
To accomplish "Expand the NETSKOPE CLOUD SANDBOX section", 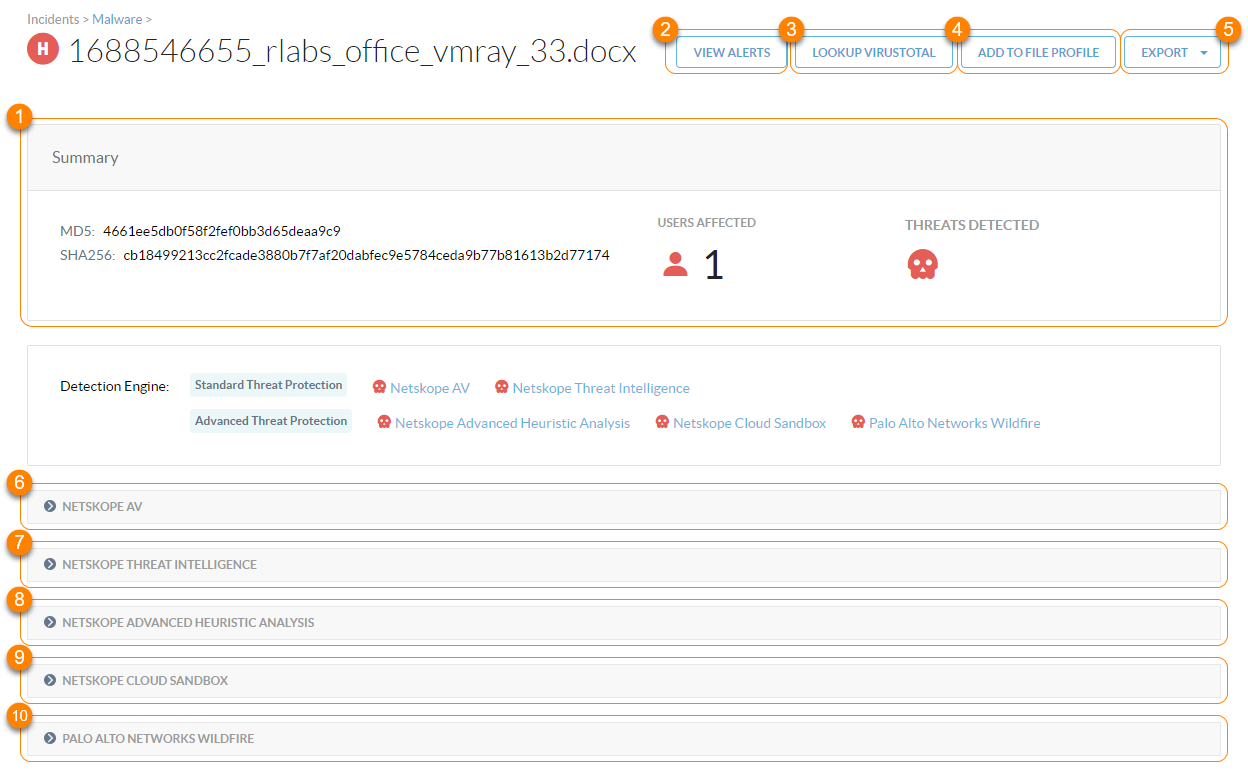I will [x=49, y=680].
